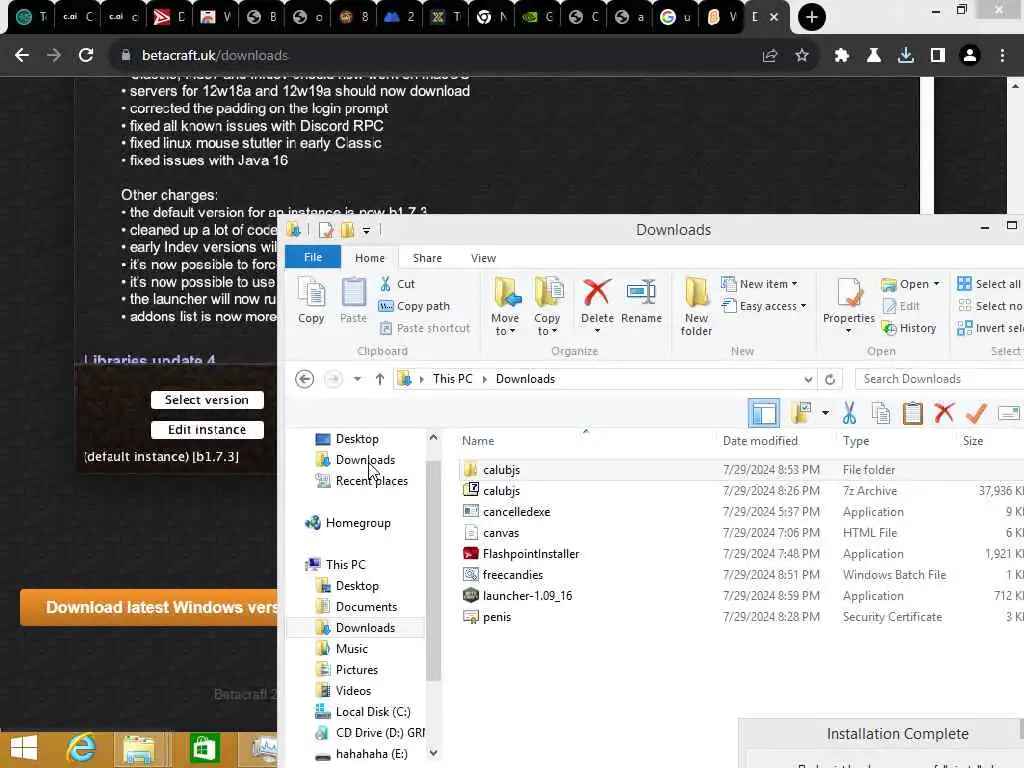Open Chrome extensions puzzle icon
The width and height of the screenshot is (1024, 768).
coord(842,56)
